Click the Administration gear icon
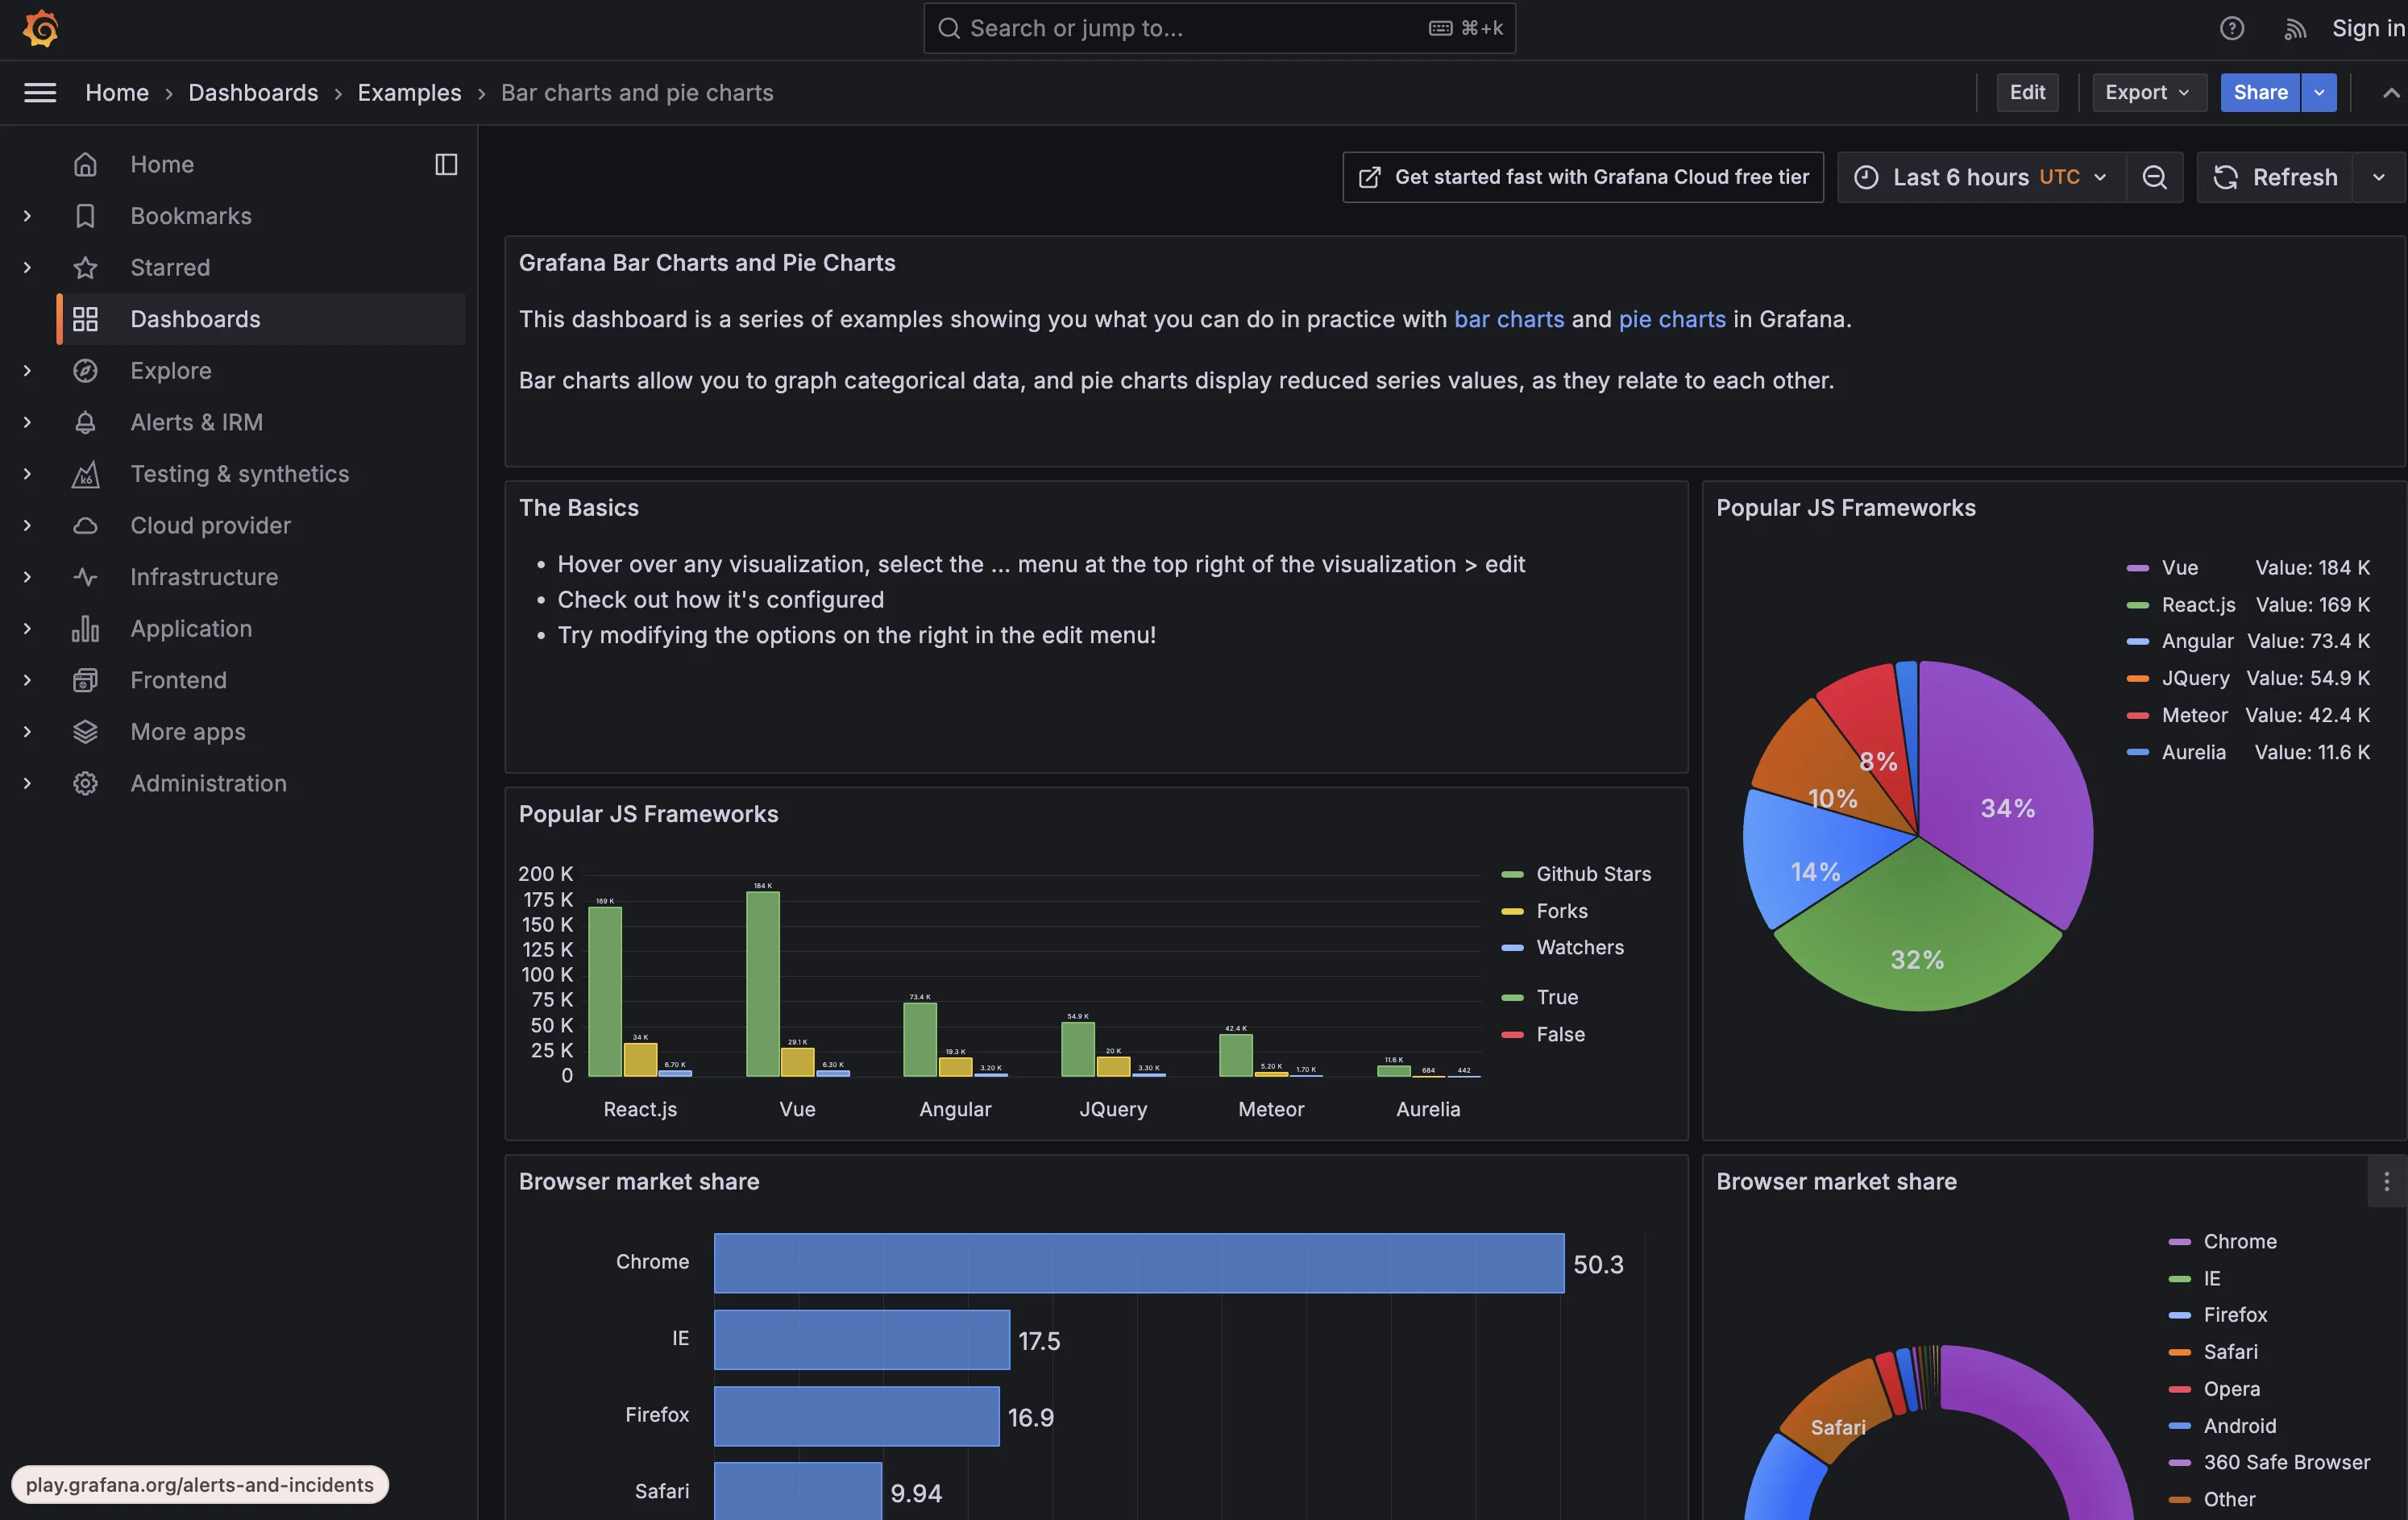Viewport: 2408px width, 1520px height. [x=85, y=783]
